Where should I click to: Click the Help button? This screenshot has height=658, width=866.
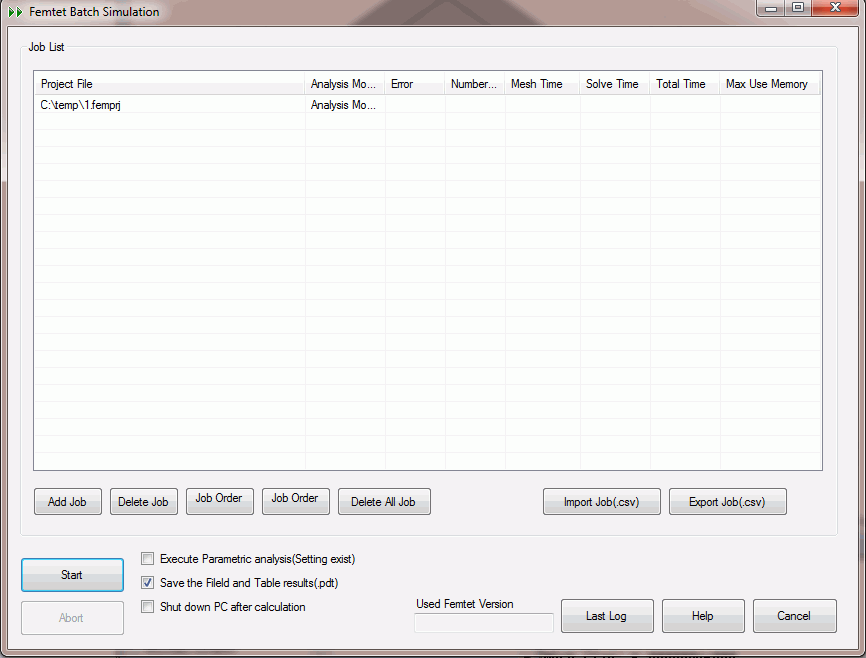[702, 616]
